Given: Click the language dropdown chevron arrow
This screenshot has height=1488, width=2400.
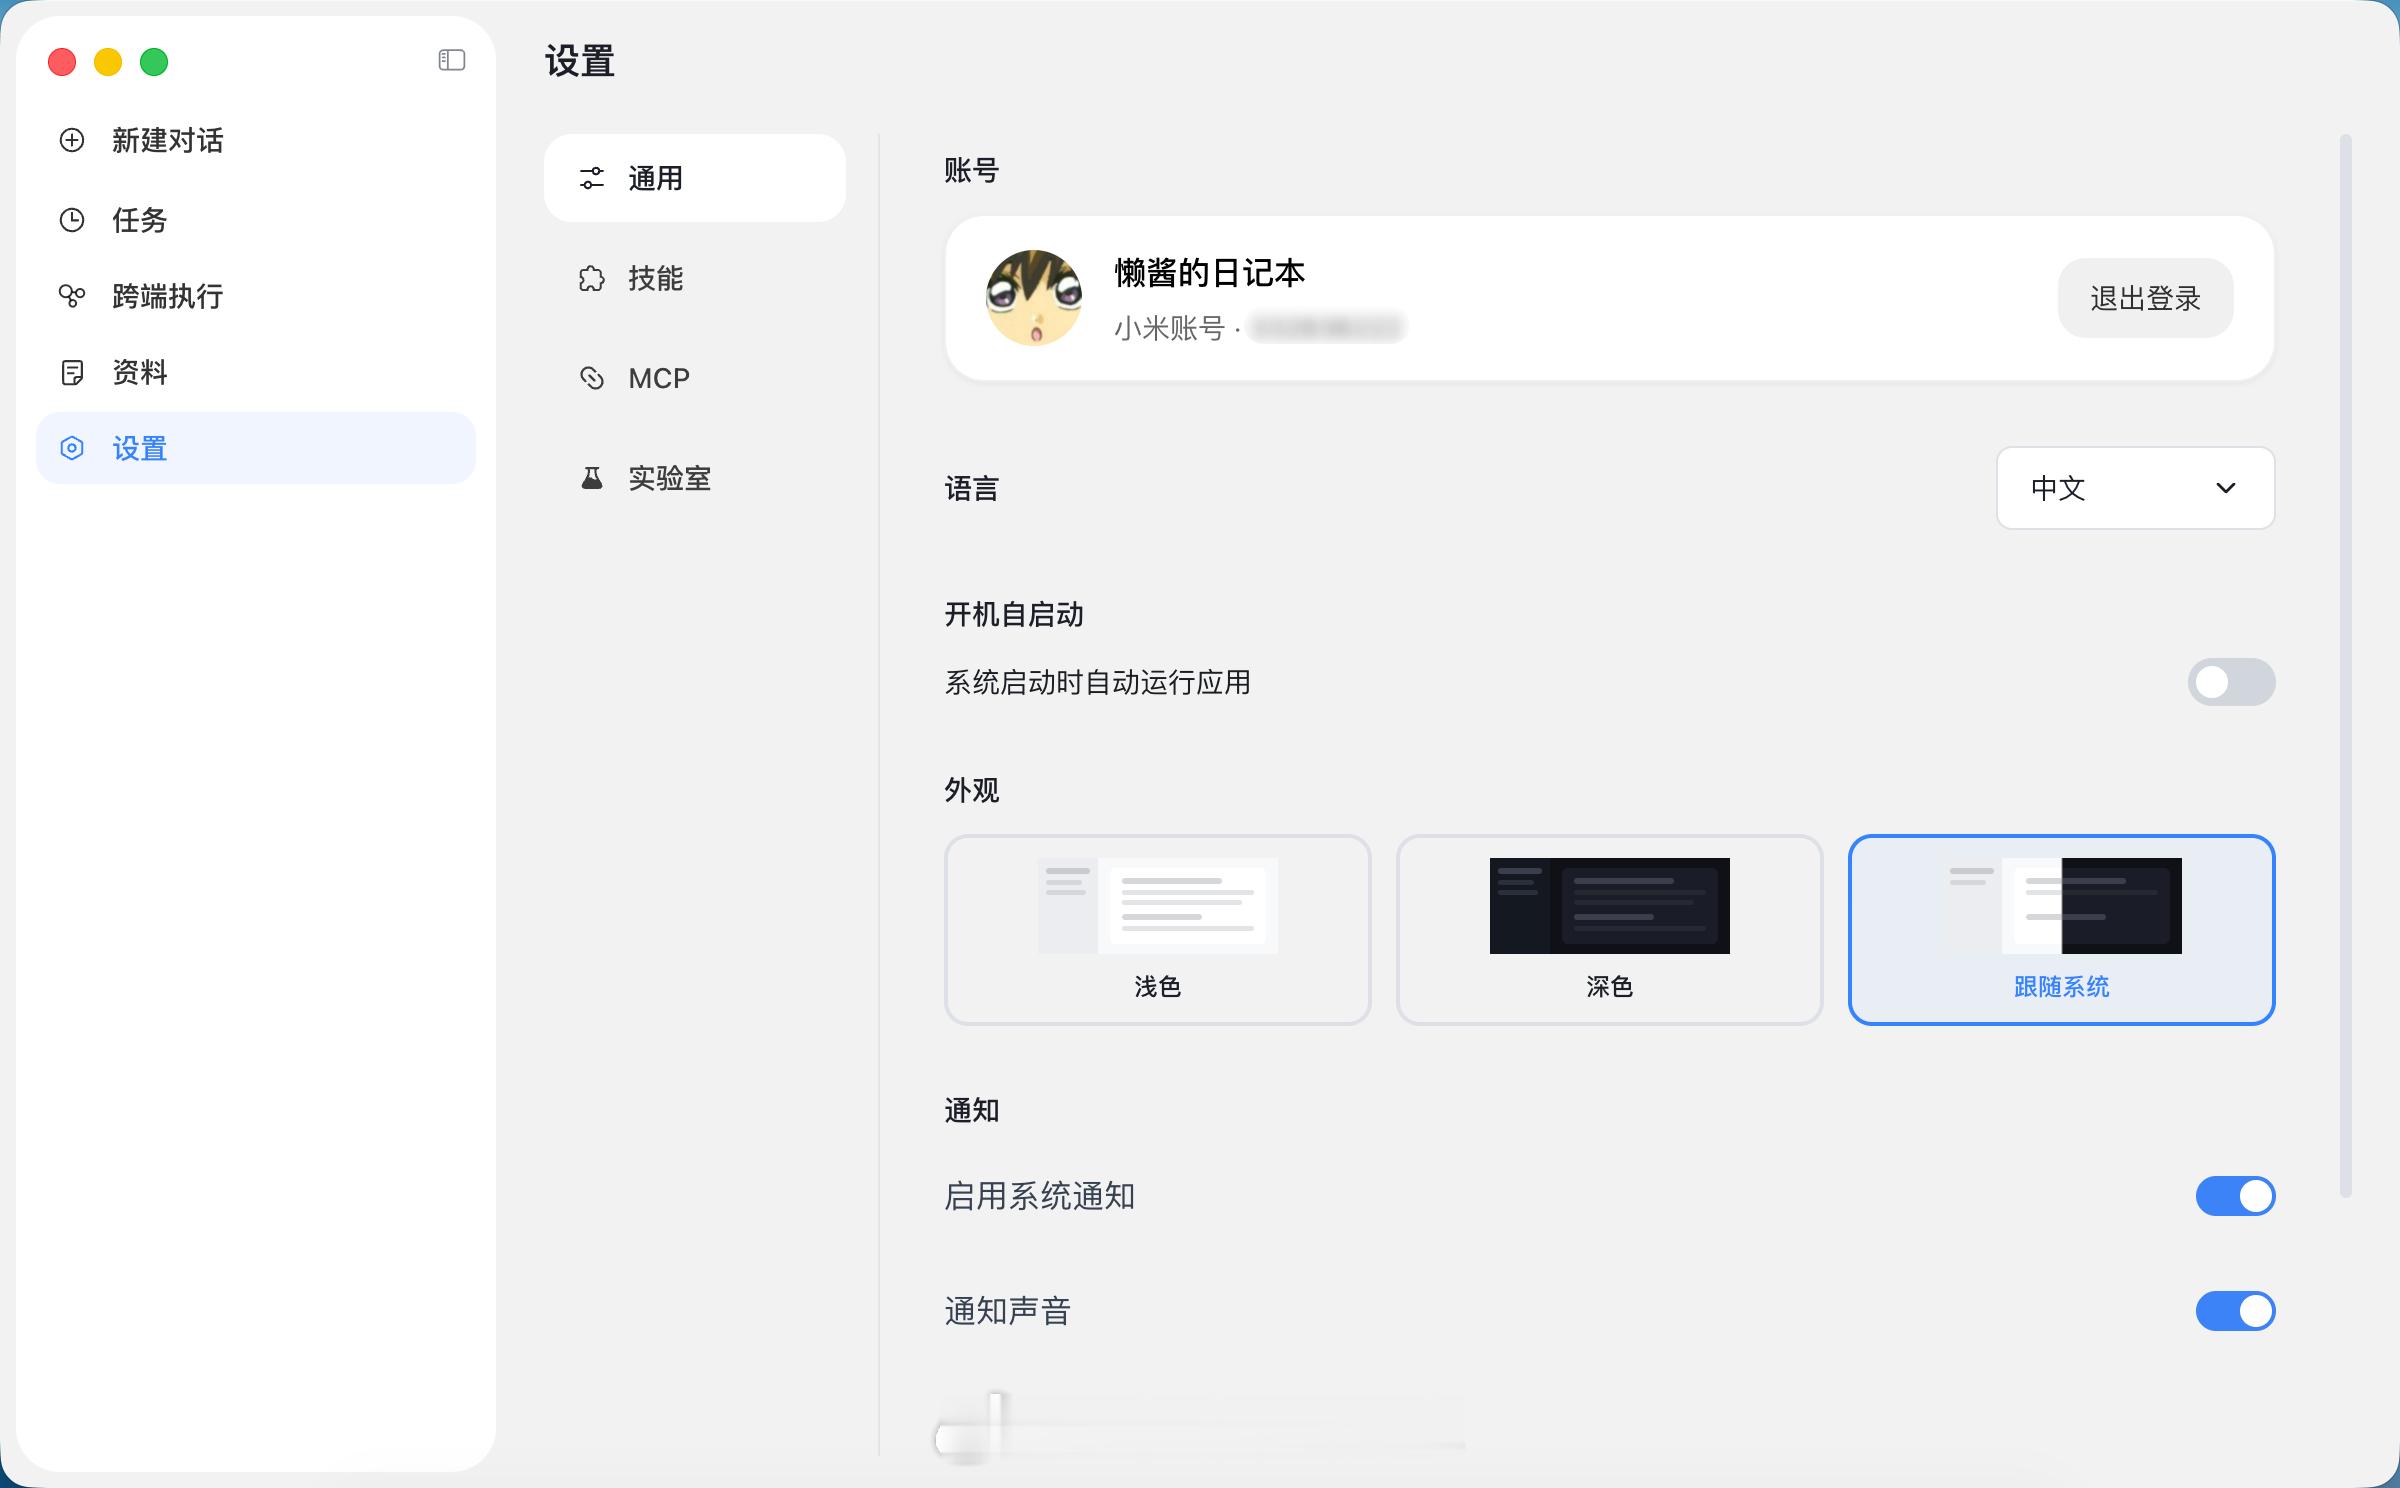Looking at the screenshot, I should (2226, 488).
